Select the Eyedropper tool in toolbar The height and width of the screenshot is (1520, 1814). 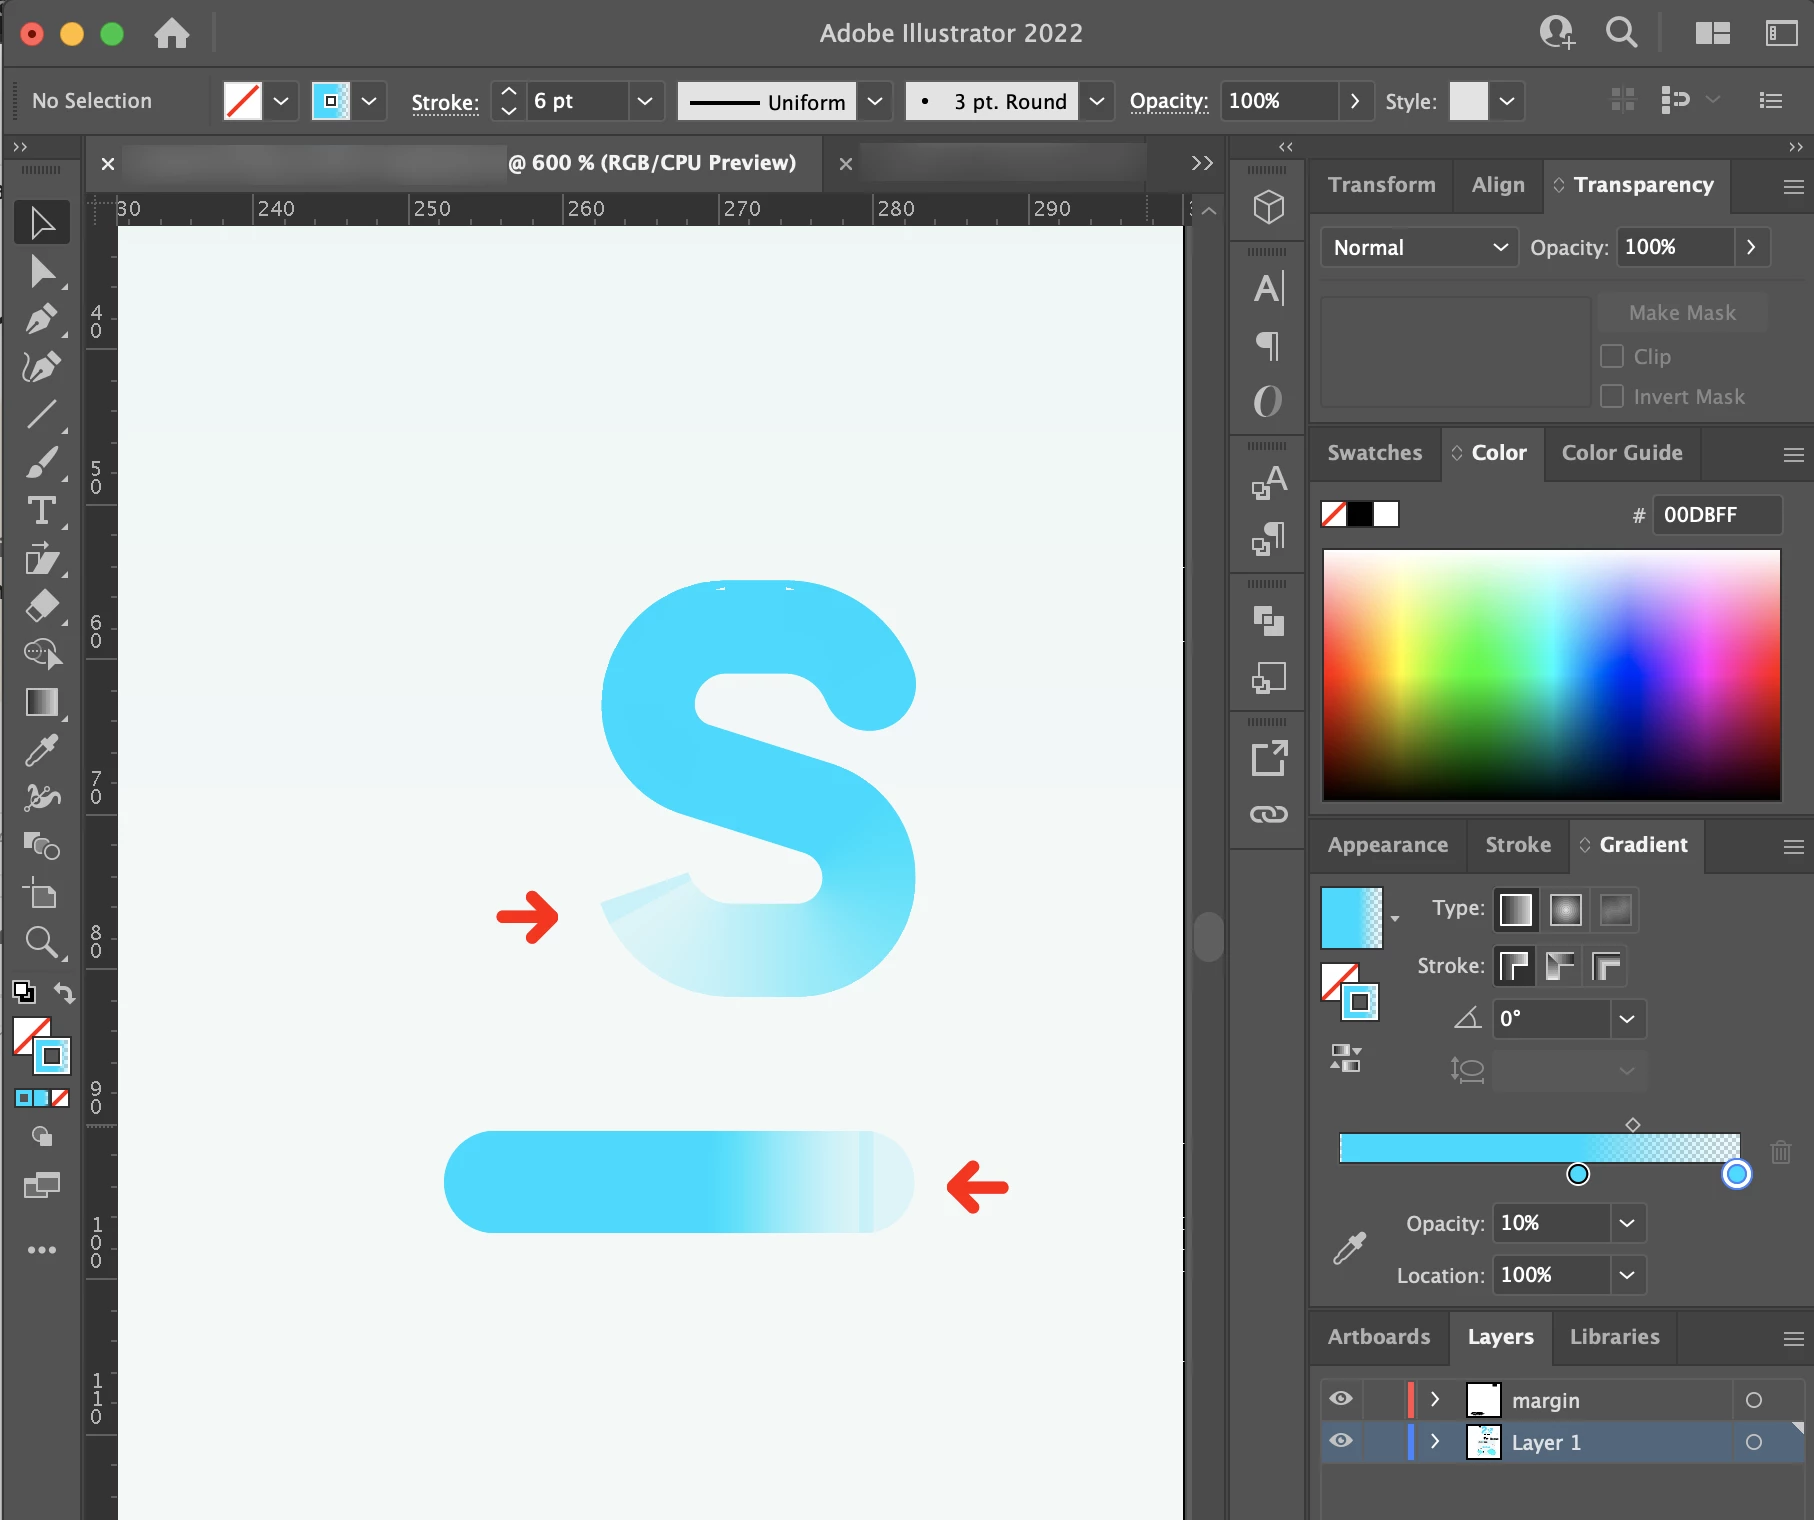[42, 750]
